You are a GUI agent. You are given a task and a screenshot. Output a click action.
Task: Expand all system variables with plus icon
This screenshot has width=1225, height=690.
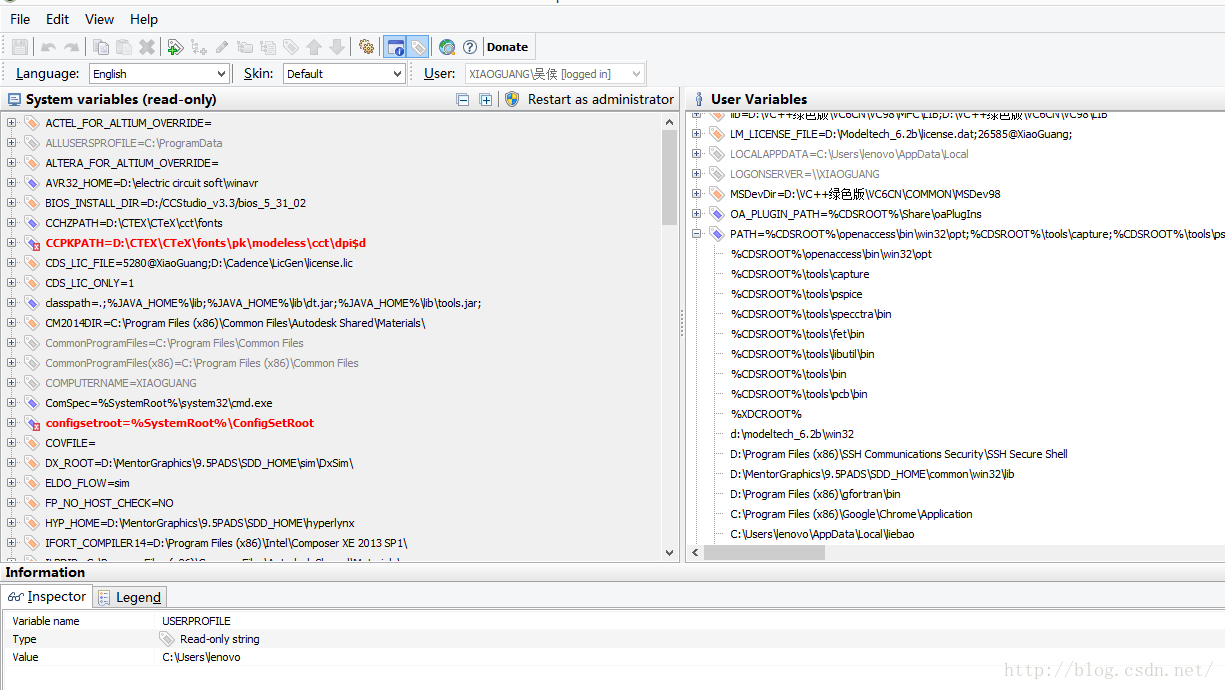click(x=486, y=99)
